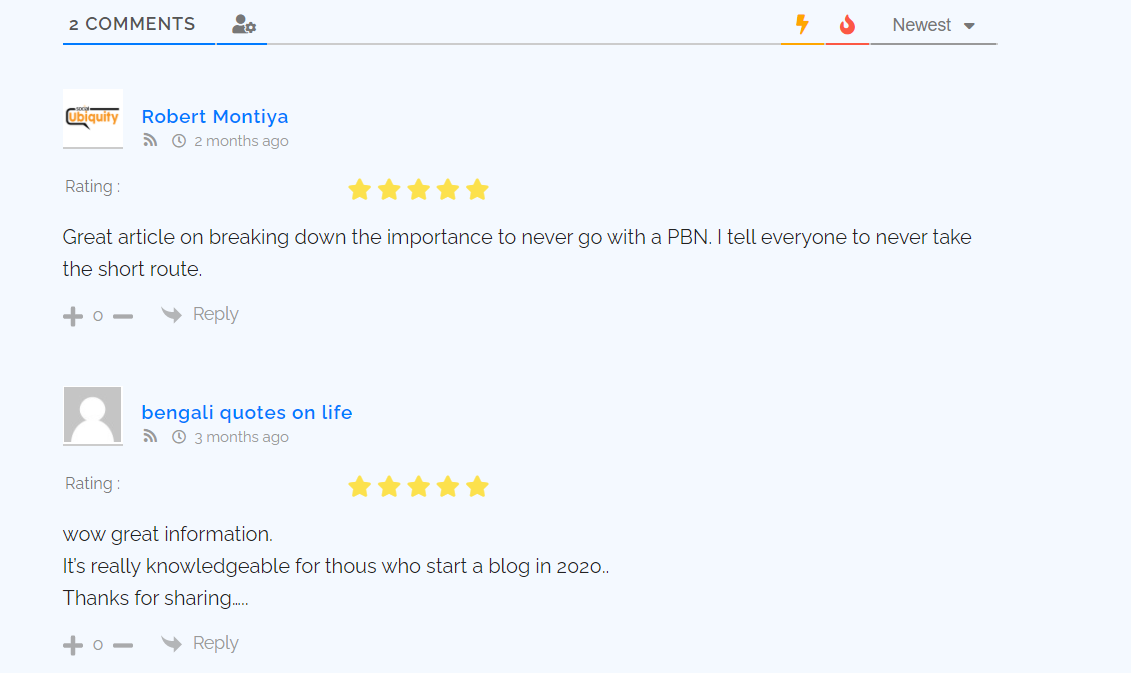Reply to bengali quotes on life comment
This screenshot has height=673, width=1131.
201,643
